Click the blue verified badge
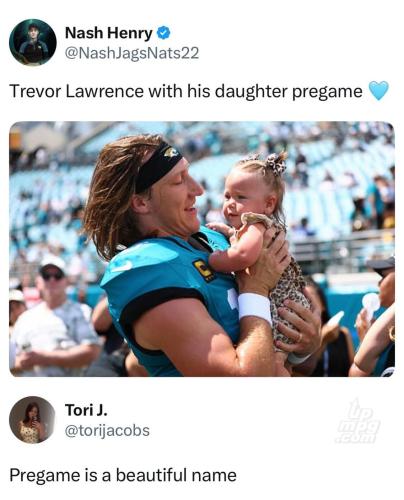The width and height of the screenshot is (404, 500). [x=163, y=33]
